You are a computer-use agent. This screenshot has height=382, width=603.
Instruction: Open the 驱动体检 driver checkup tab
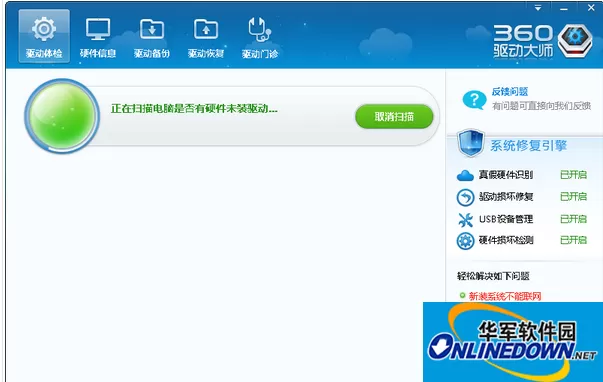tap(44, 36)
